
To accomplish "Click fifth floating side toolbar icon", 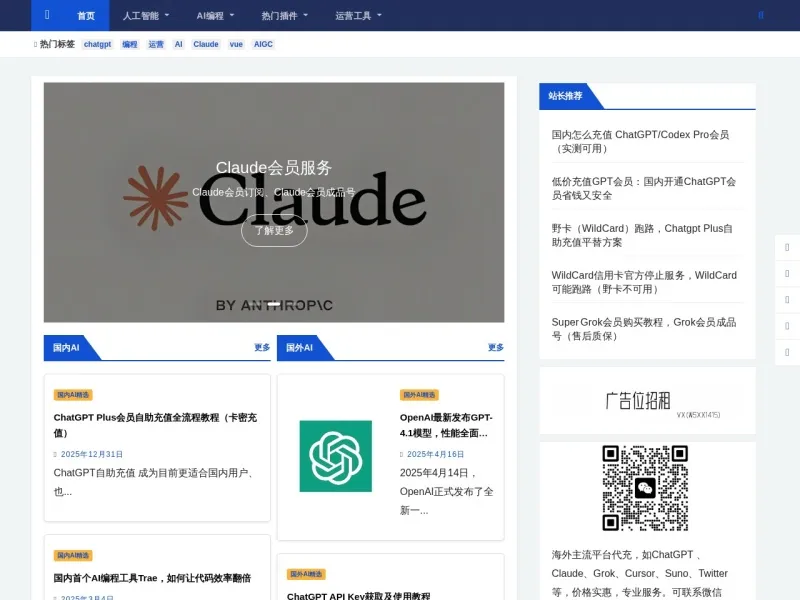I will (x=787, y=353).
